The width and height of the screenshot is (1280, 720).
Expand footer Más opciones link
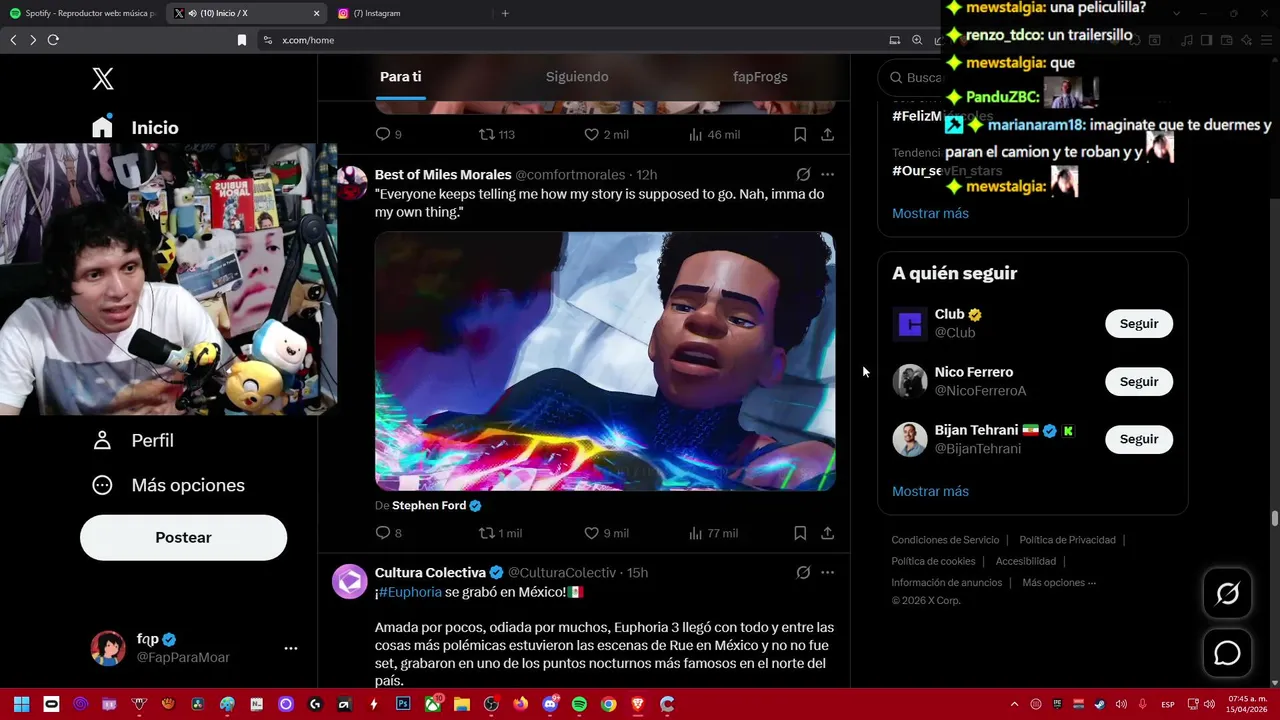click(1059, 582)
